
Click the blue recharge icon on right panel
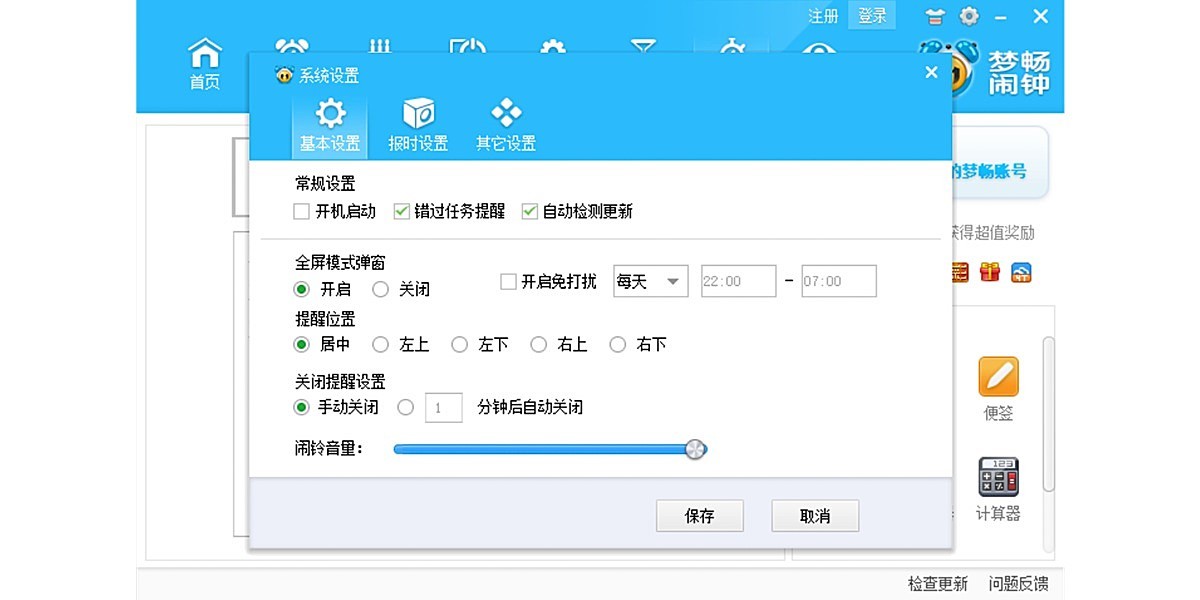1021,271
